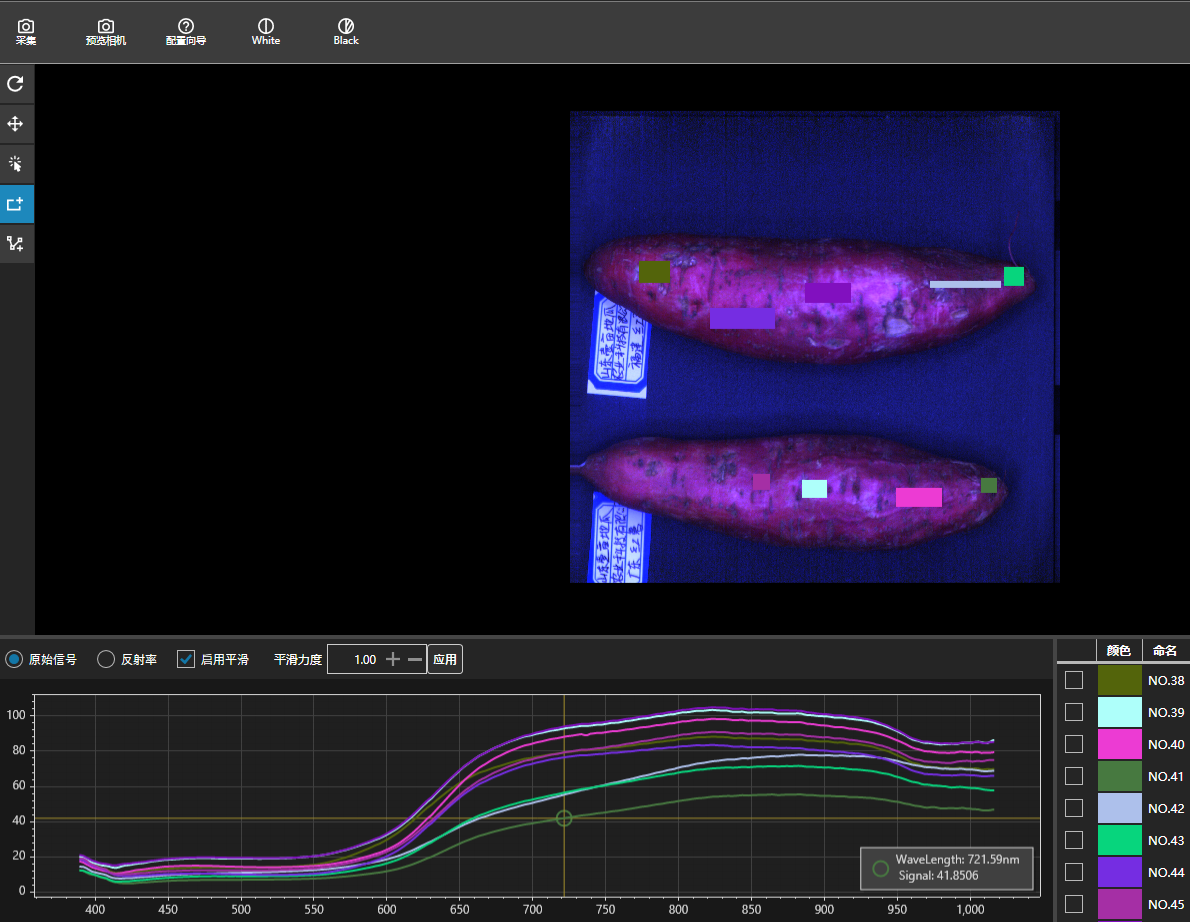1190x922 pixels.
Task: Select the polygon region add tool
Action: pyautogui.click(x=16, y=244)
